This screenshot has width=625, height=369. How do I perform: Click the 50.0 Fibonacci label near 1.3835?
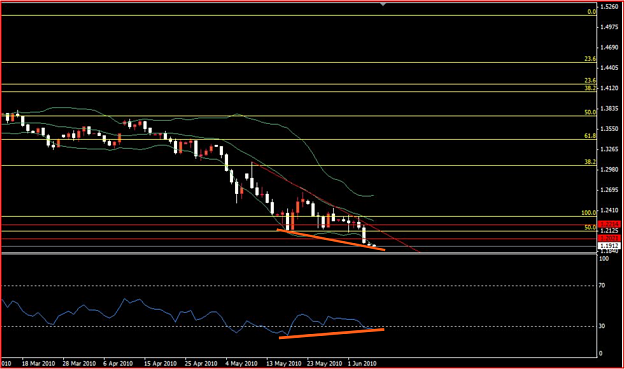pos(590,112)
